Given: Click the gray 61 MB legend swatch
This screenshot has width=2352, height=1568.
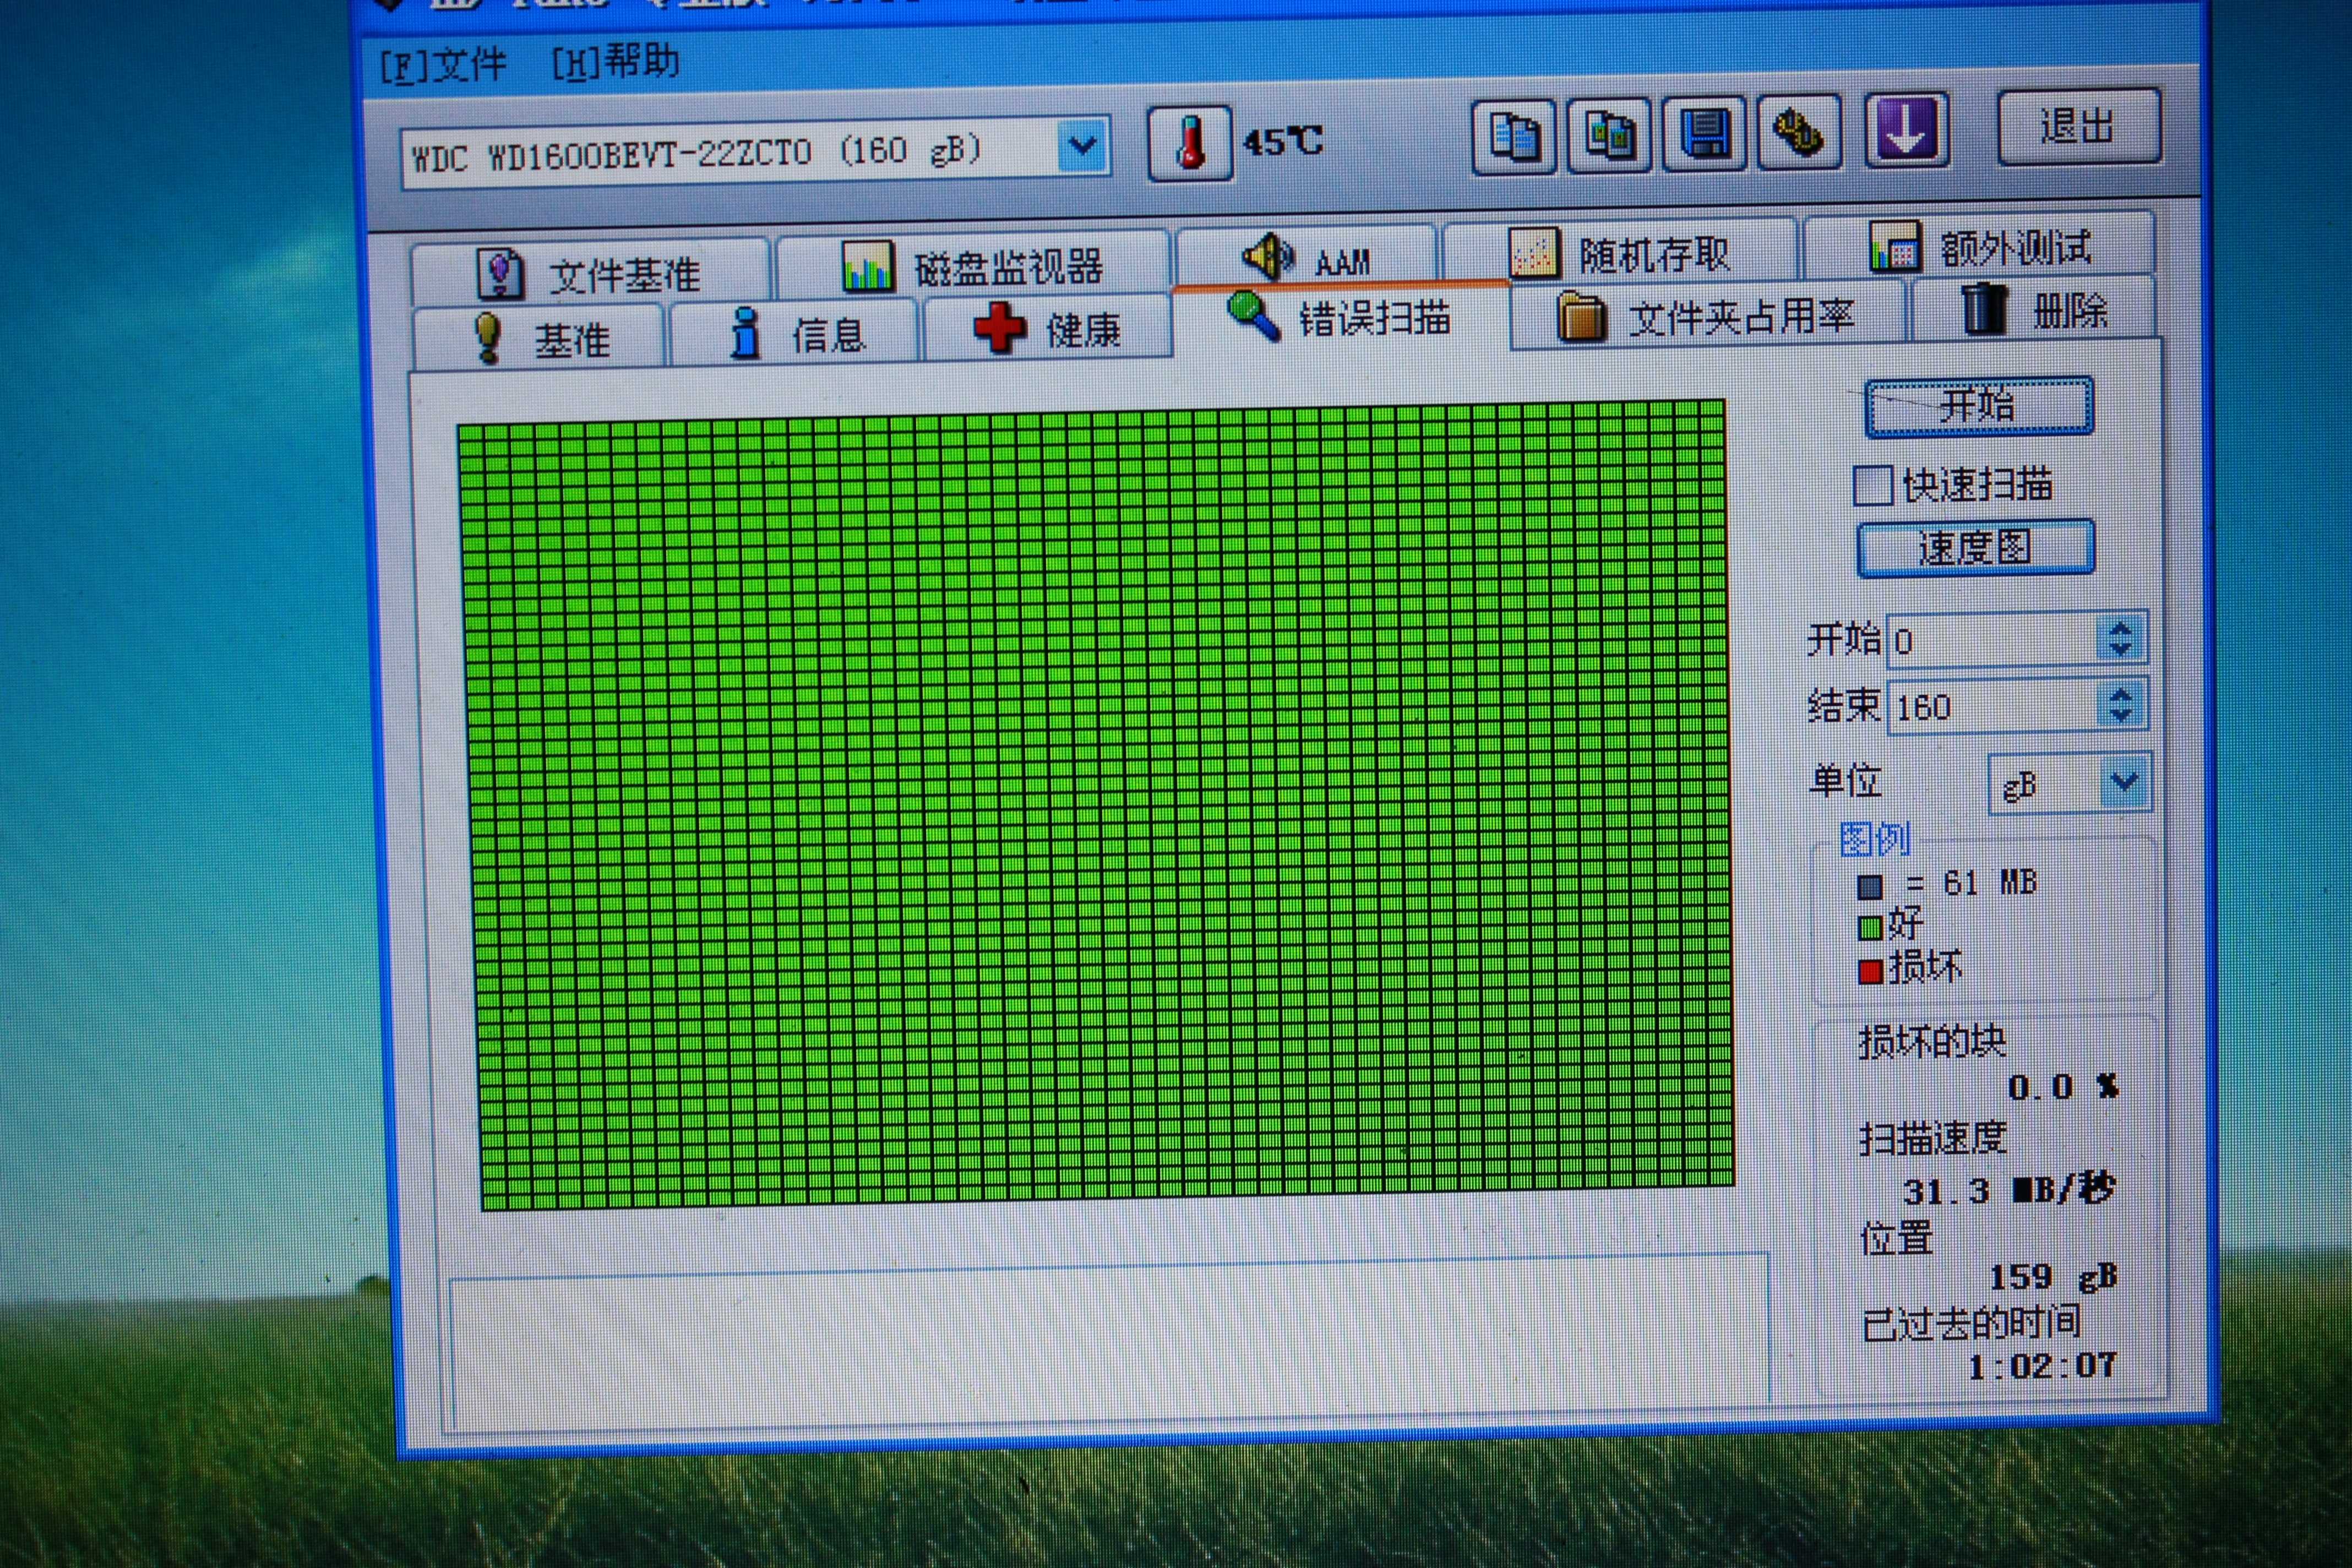Looking at the screenshot, I should tap(1869, 887).
